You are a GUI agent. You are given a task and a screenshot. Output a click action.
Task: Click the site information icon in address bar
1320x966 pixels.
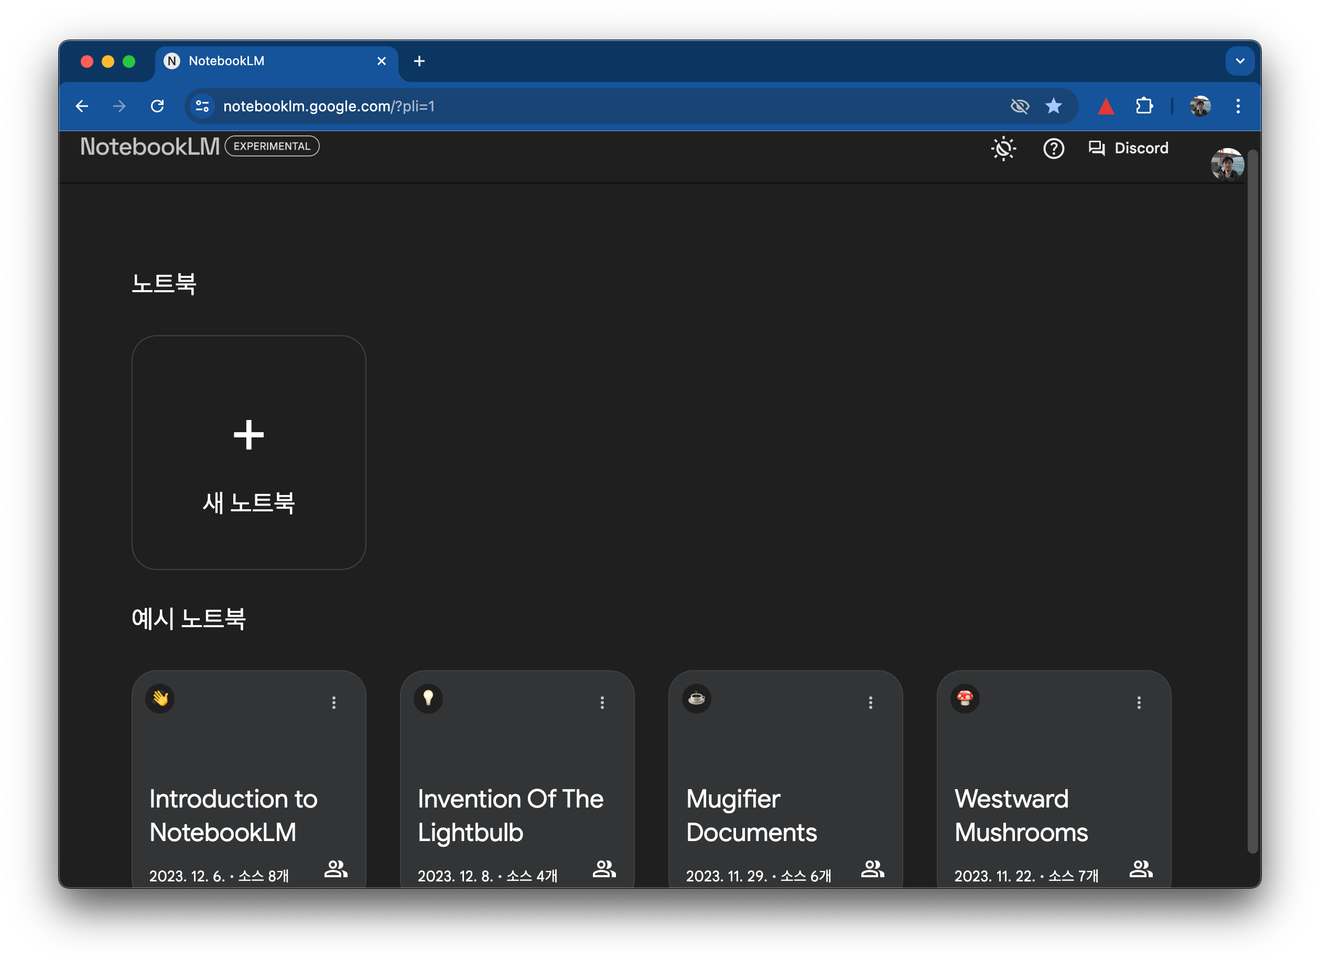point(203,106)
